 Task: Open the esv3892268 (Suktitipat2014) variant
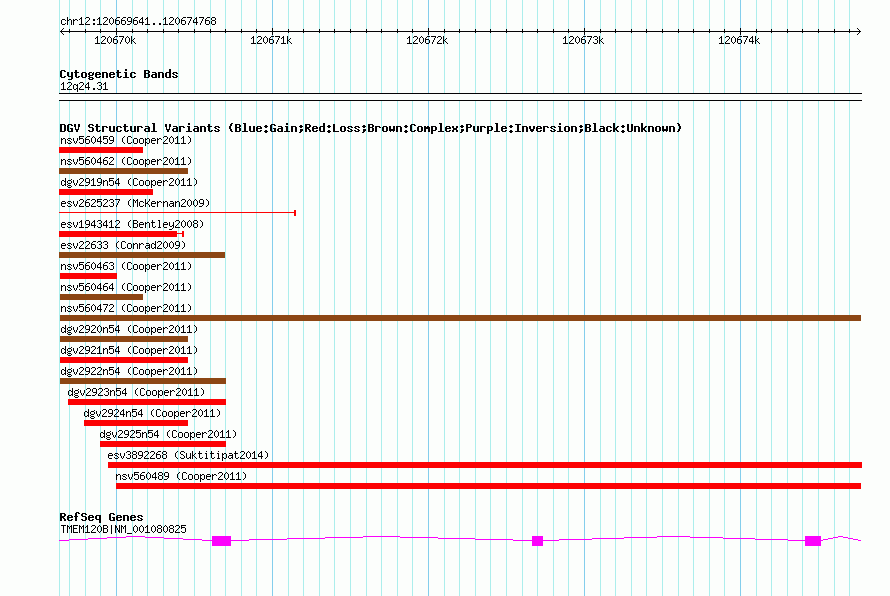[x=188, y=455]
